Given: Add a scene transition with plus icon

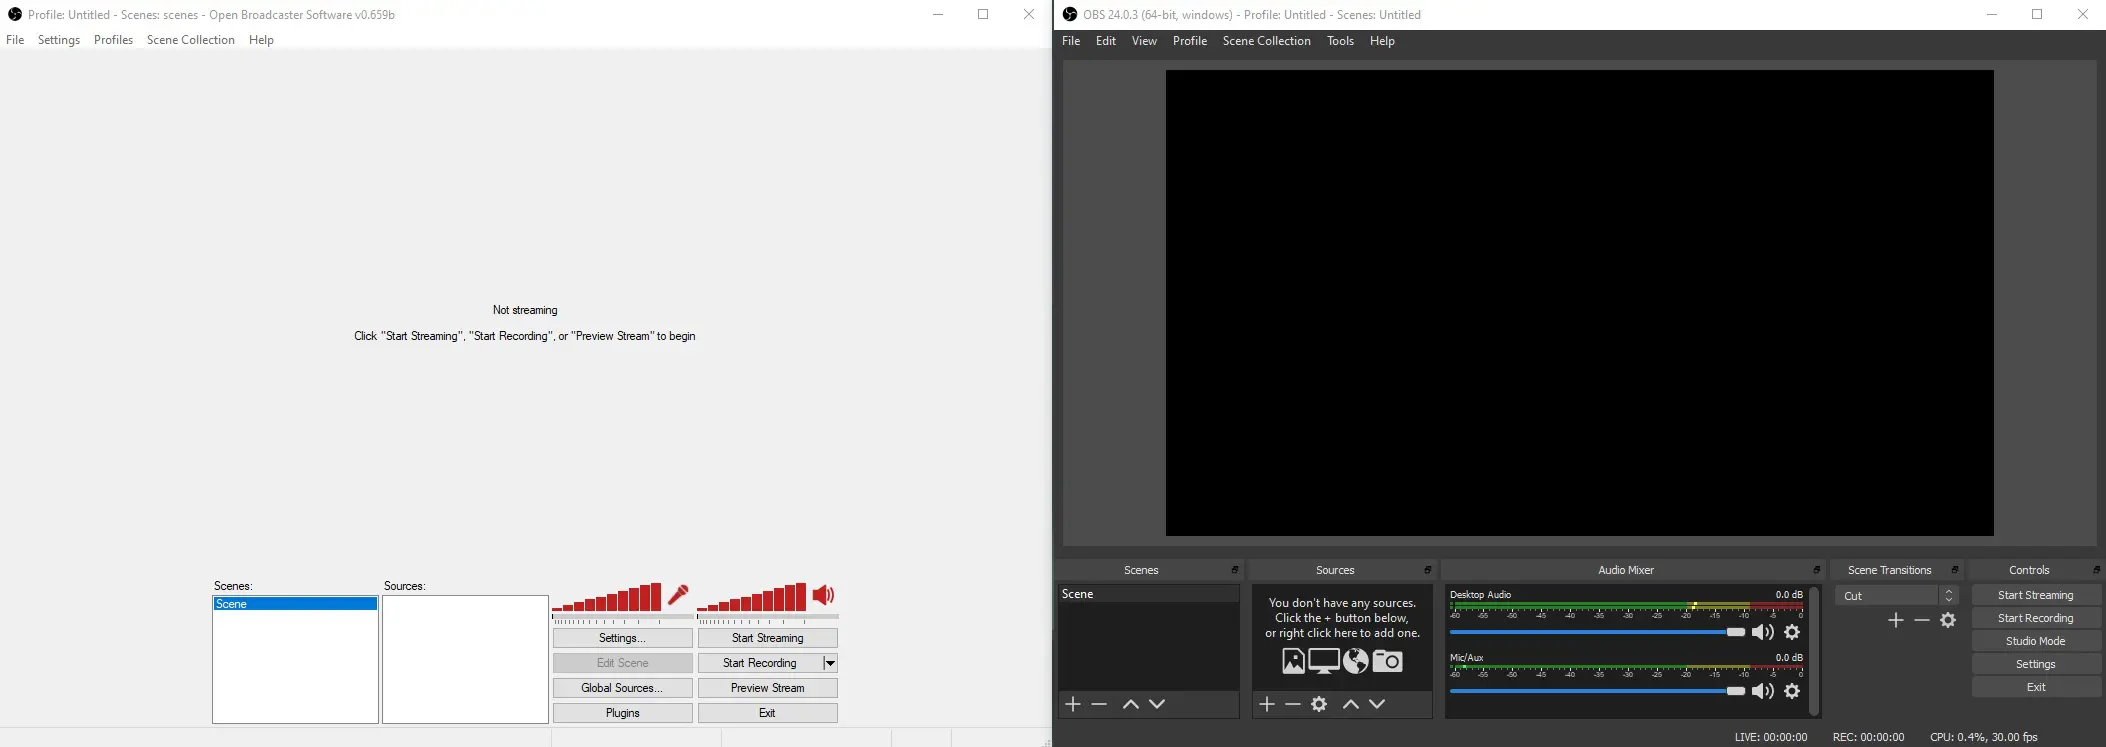Looking at the screenshot, I should point(1896,621).
